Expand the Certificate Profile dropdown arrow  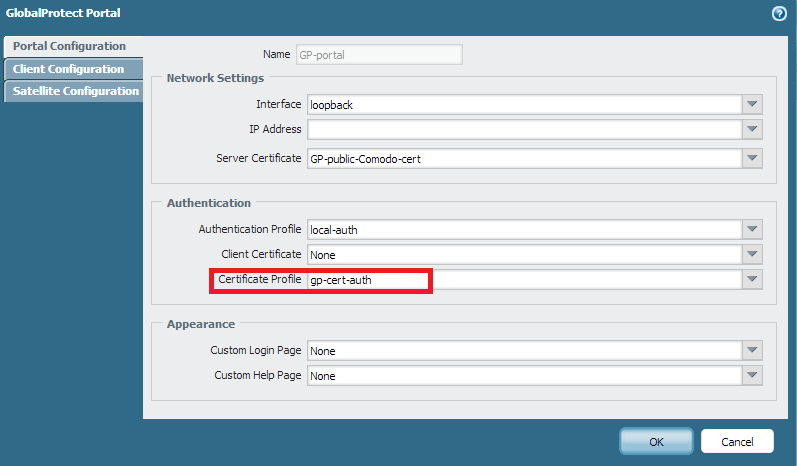[752, 279]
